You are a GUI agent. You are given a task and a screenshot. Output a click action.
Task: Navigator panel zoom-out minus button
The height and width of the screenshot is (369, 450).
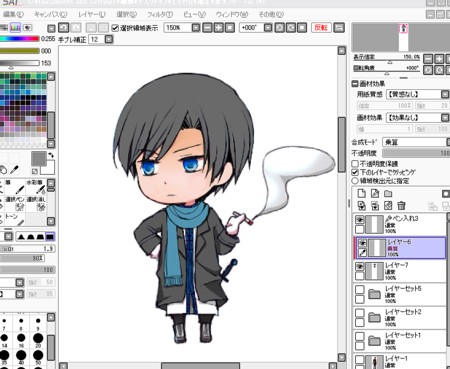coord(428,59)
